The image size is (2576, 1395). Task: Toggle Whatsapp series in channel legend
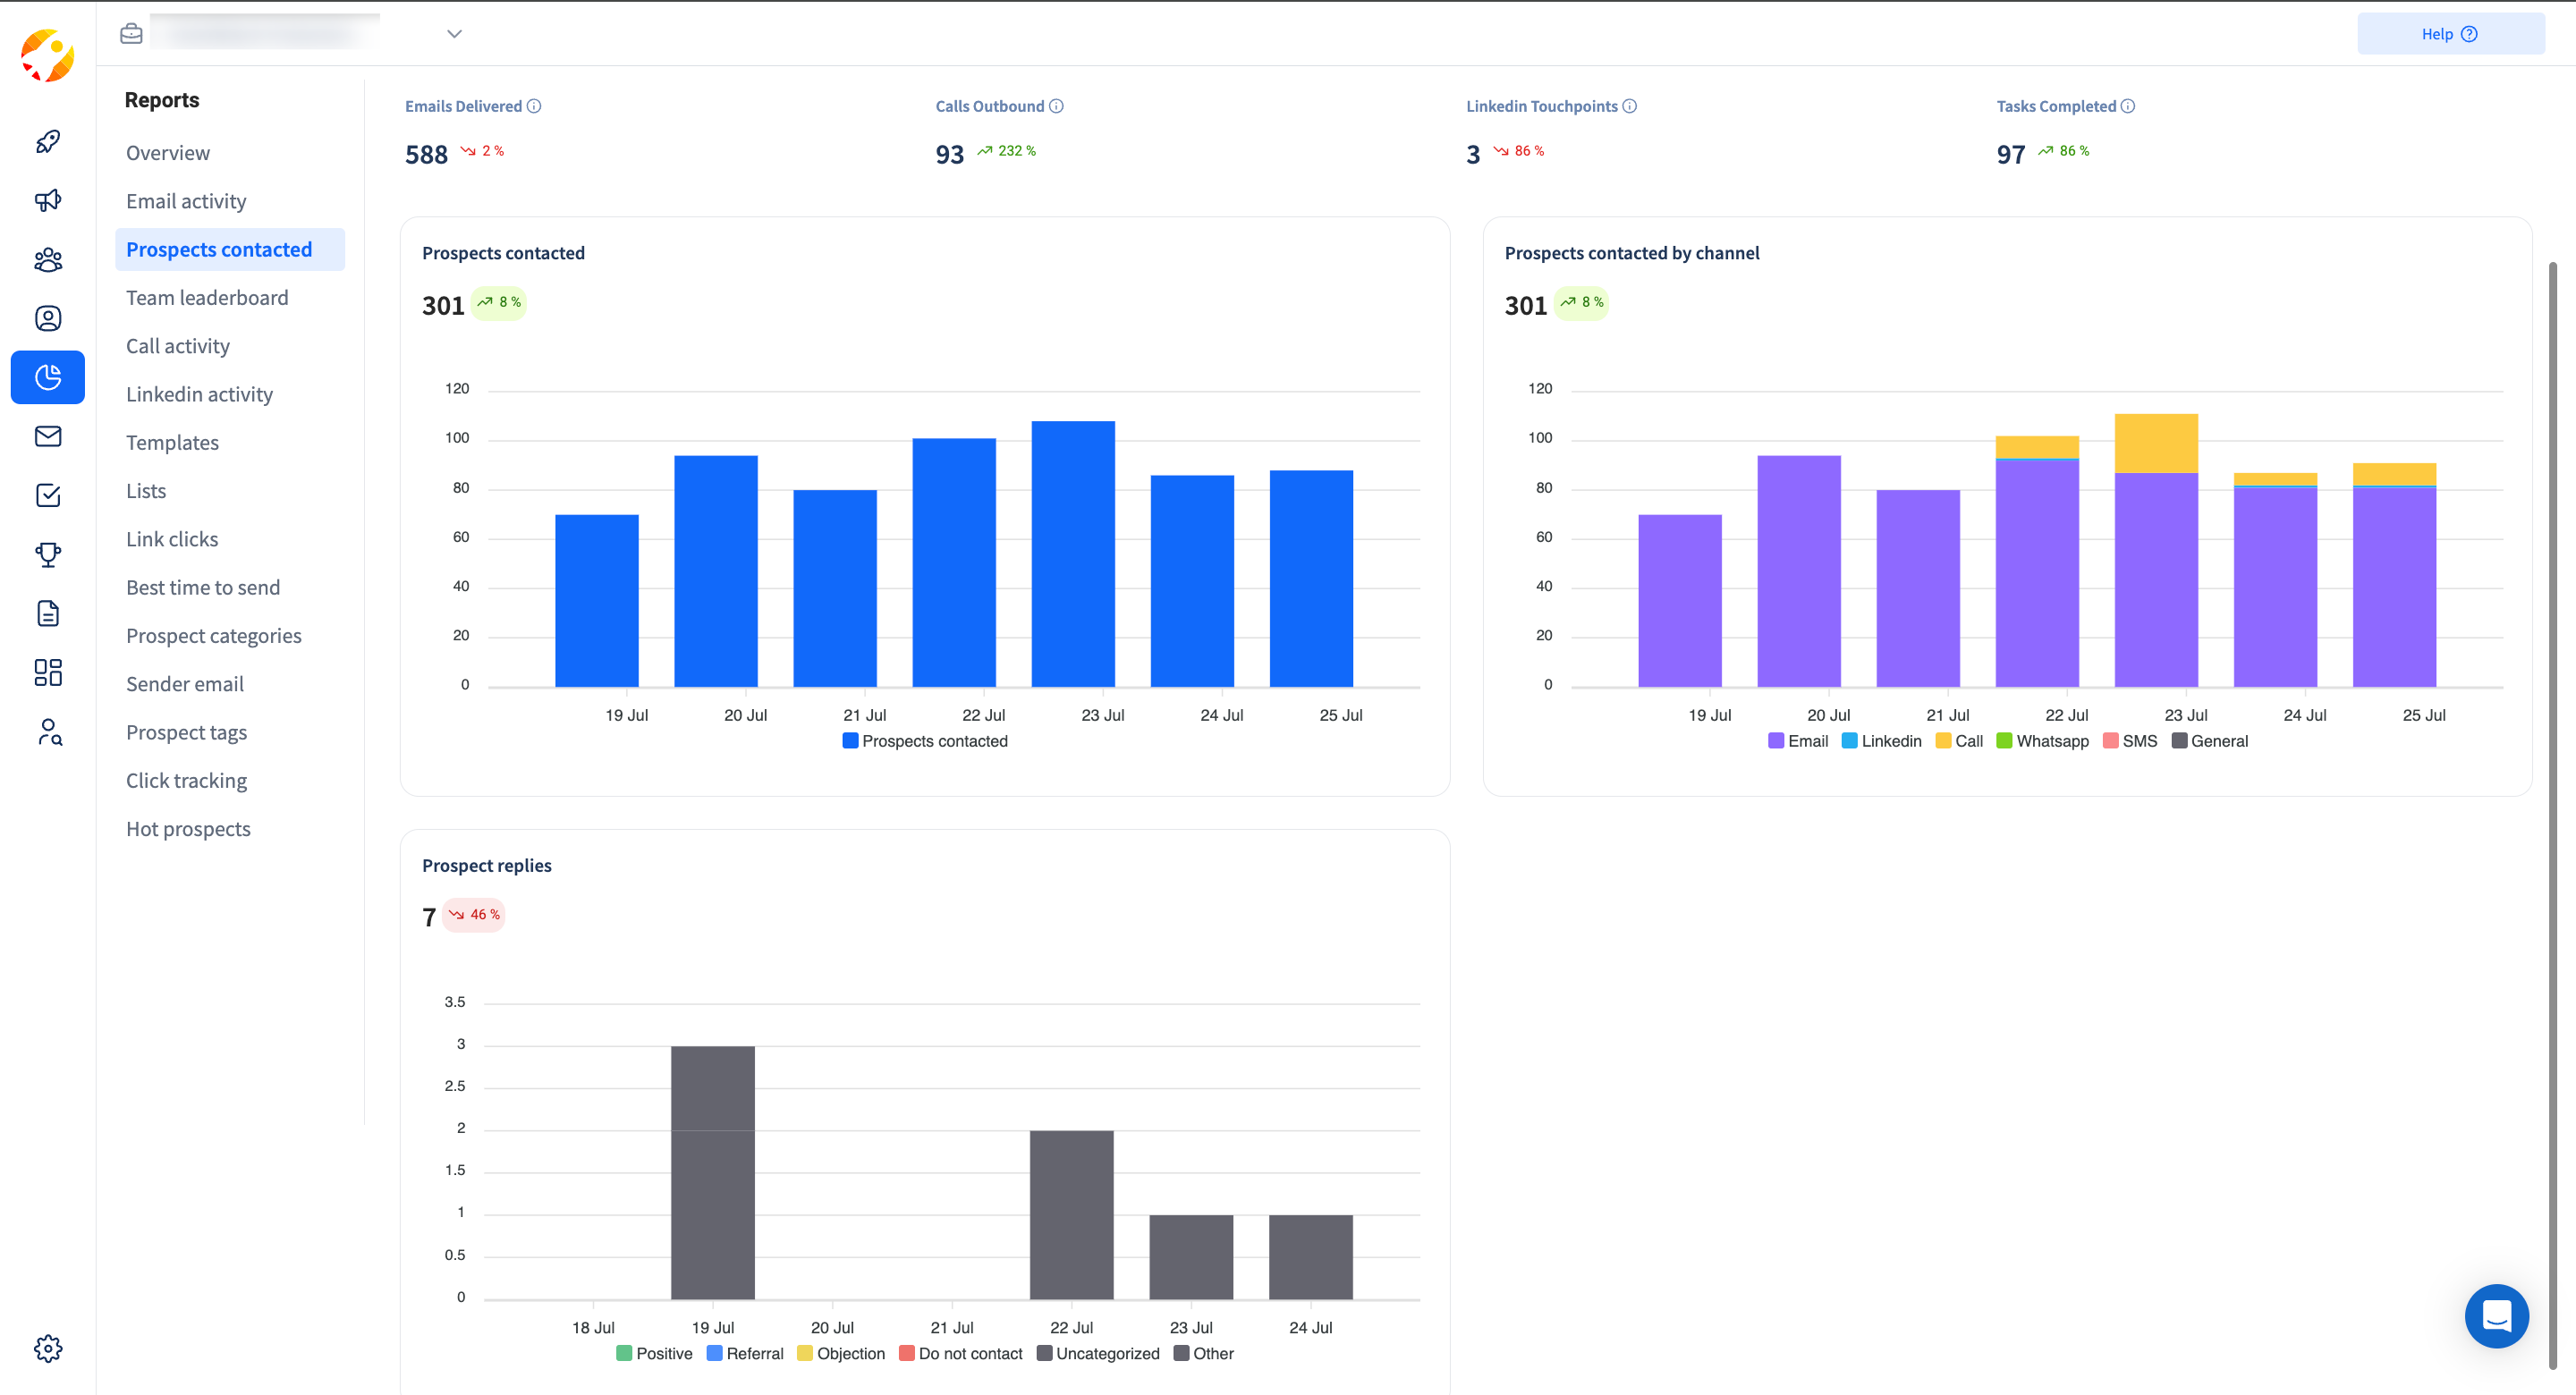tap(2042, 741)
